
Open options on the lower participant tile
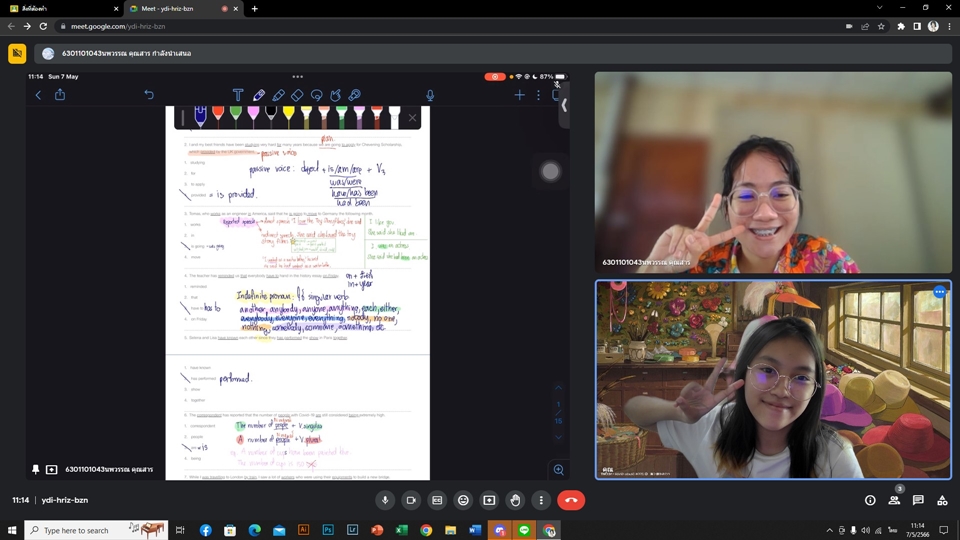click(940, 292)
